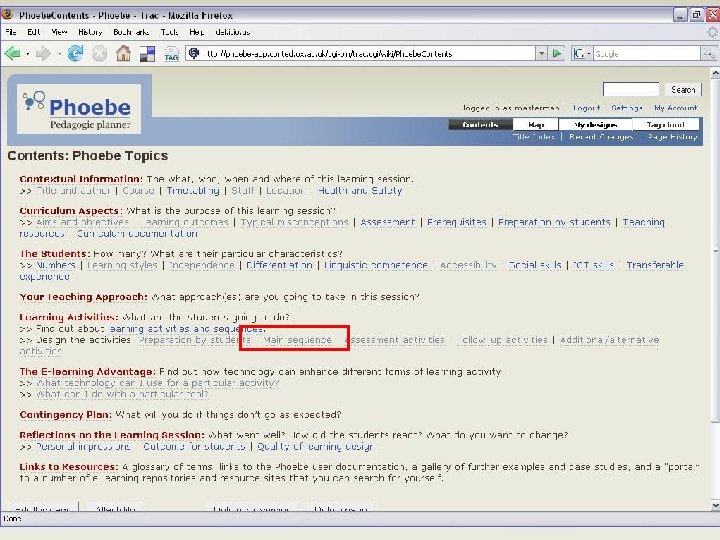Open the Numbers link under The Students

pos(56,265)
